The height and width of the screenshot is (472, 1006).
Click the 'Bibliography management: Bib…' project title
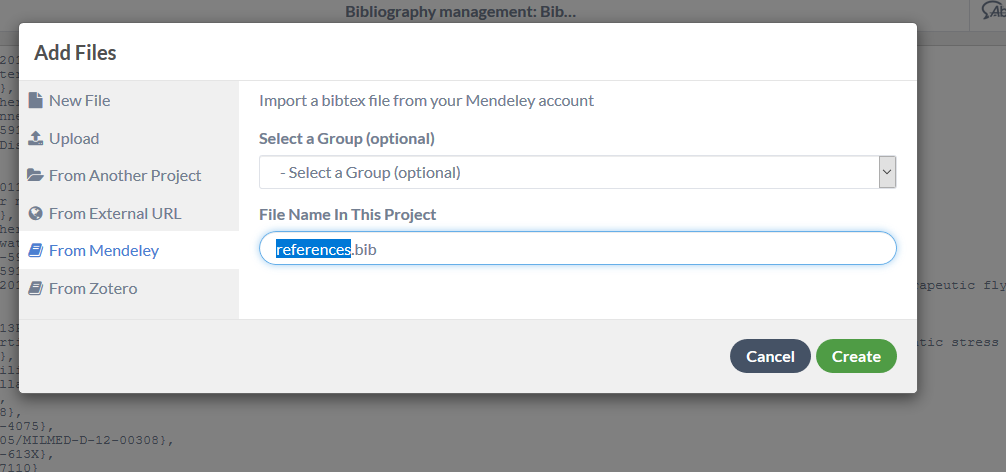coord(461,12)
